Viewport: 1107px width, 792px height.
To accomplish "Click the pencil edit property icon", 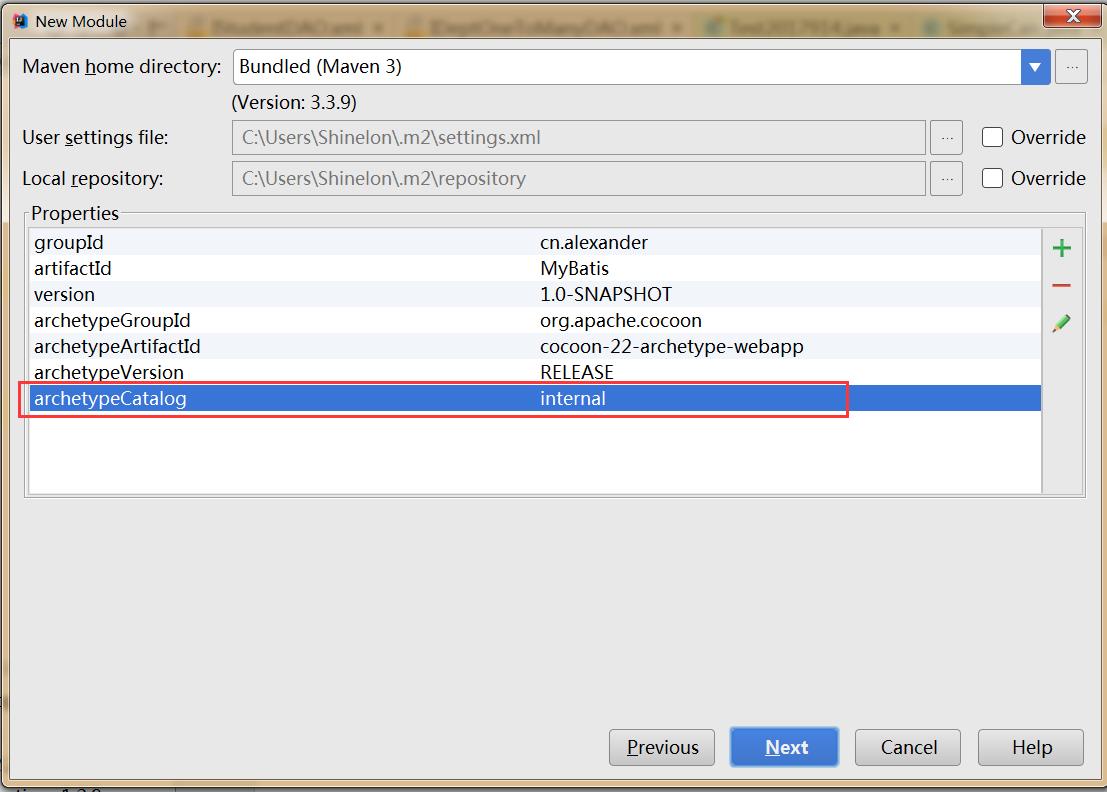I will point(1061,323).
